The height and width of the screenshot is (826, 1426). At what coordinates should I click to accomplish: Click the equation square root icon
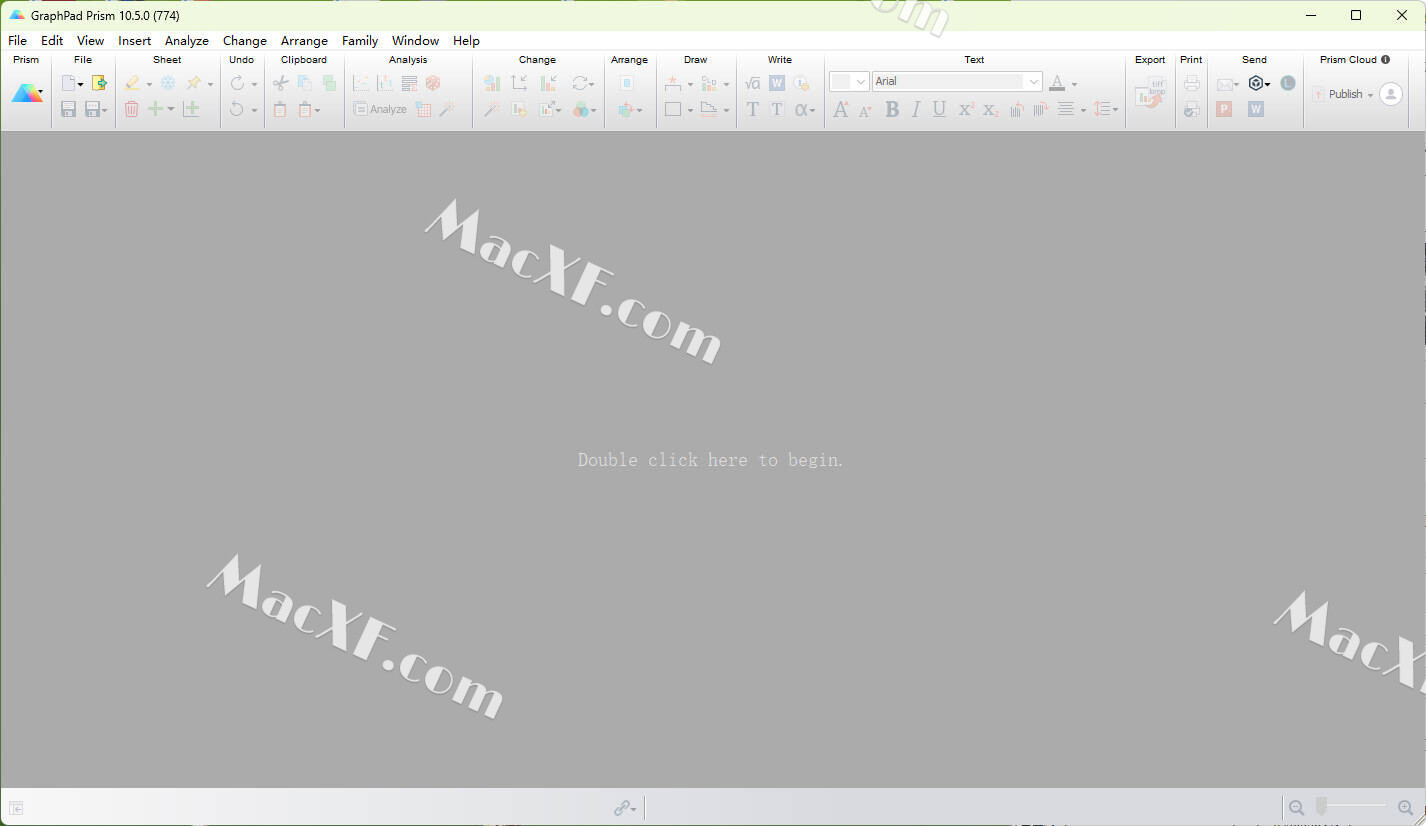(x=753, y=83)
